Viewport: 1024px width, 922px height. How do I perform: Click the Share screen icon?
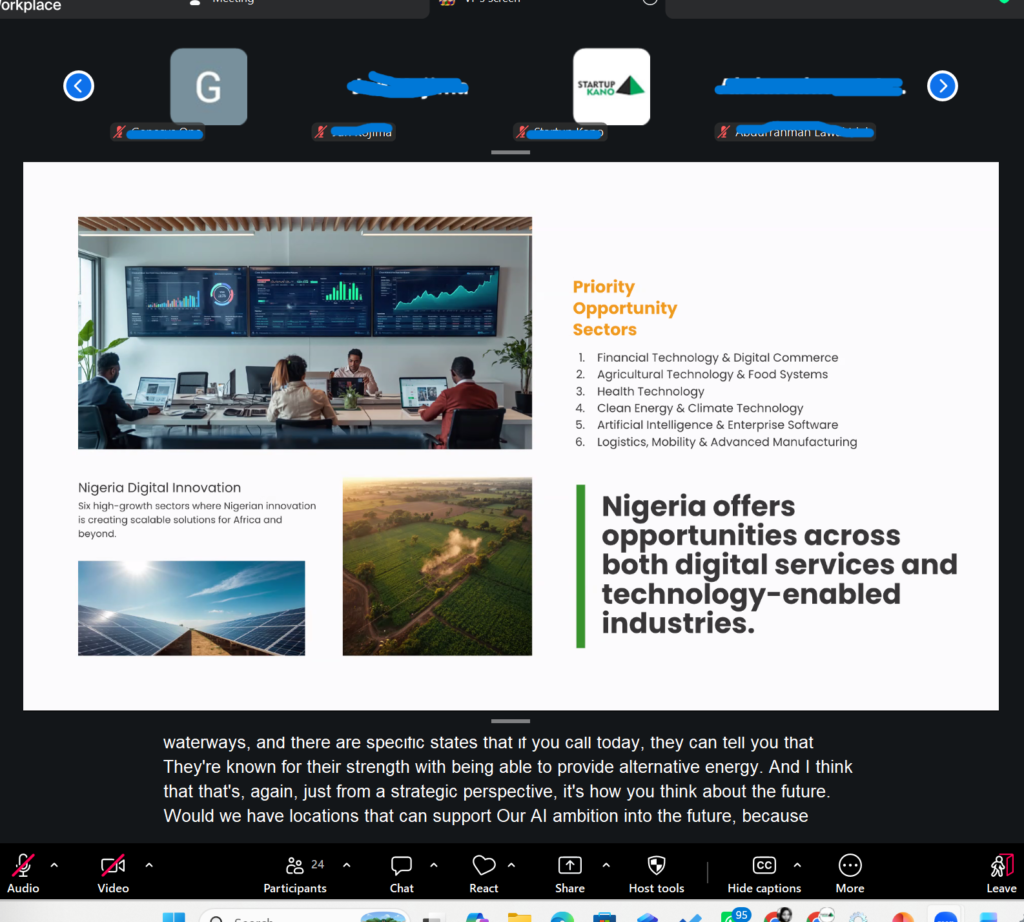(569, 866)
